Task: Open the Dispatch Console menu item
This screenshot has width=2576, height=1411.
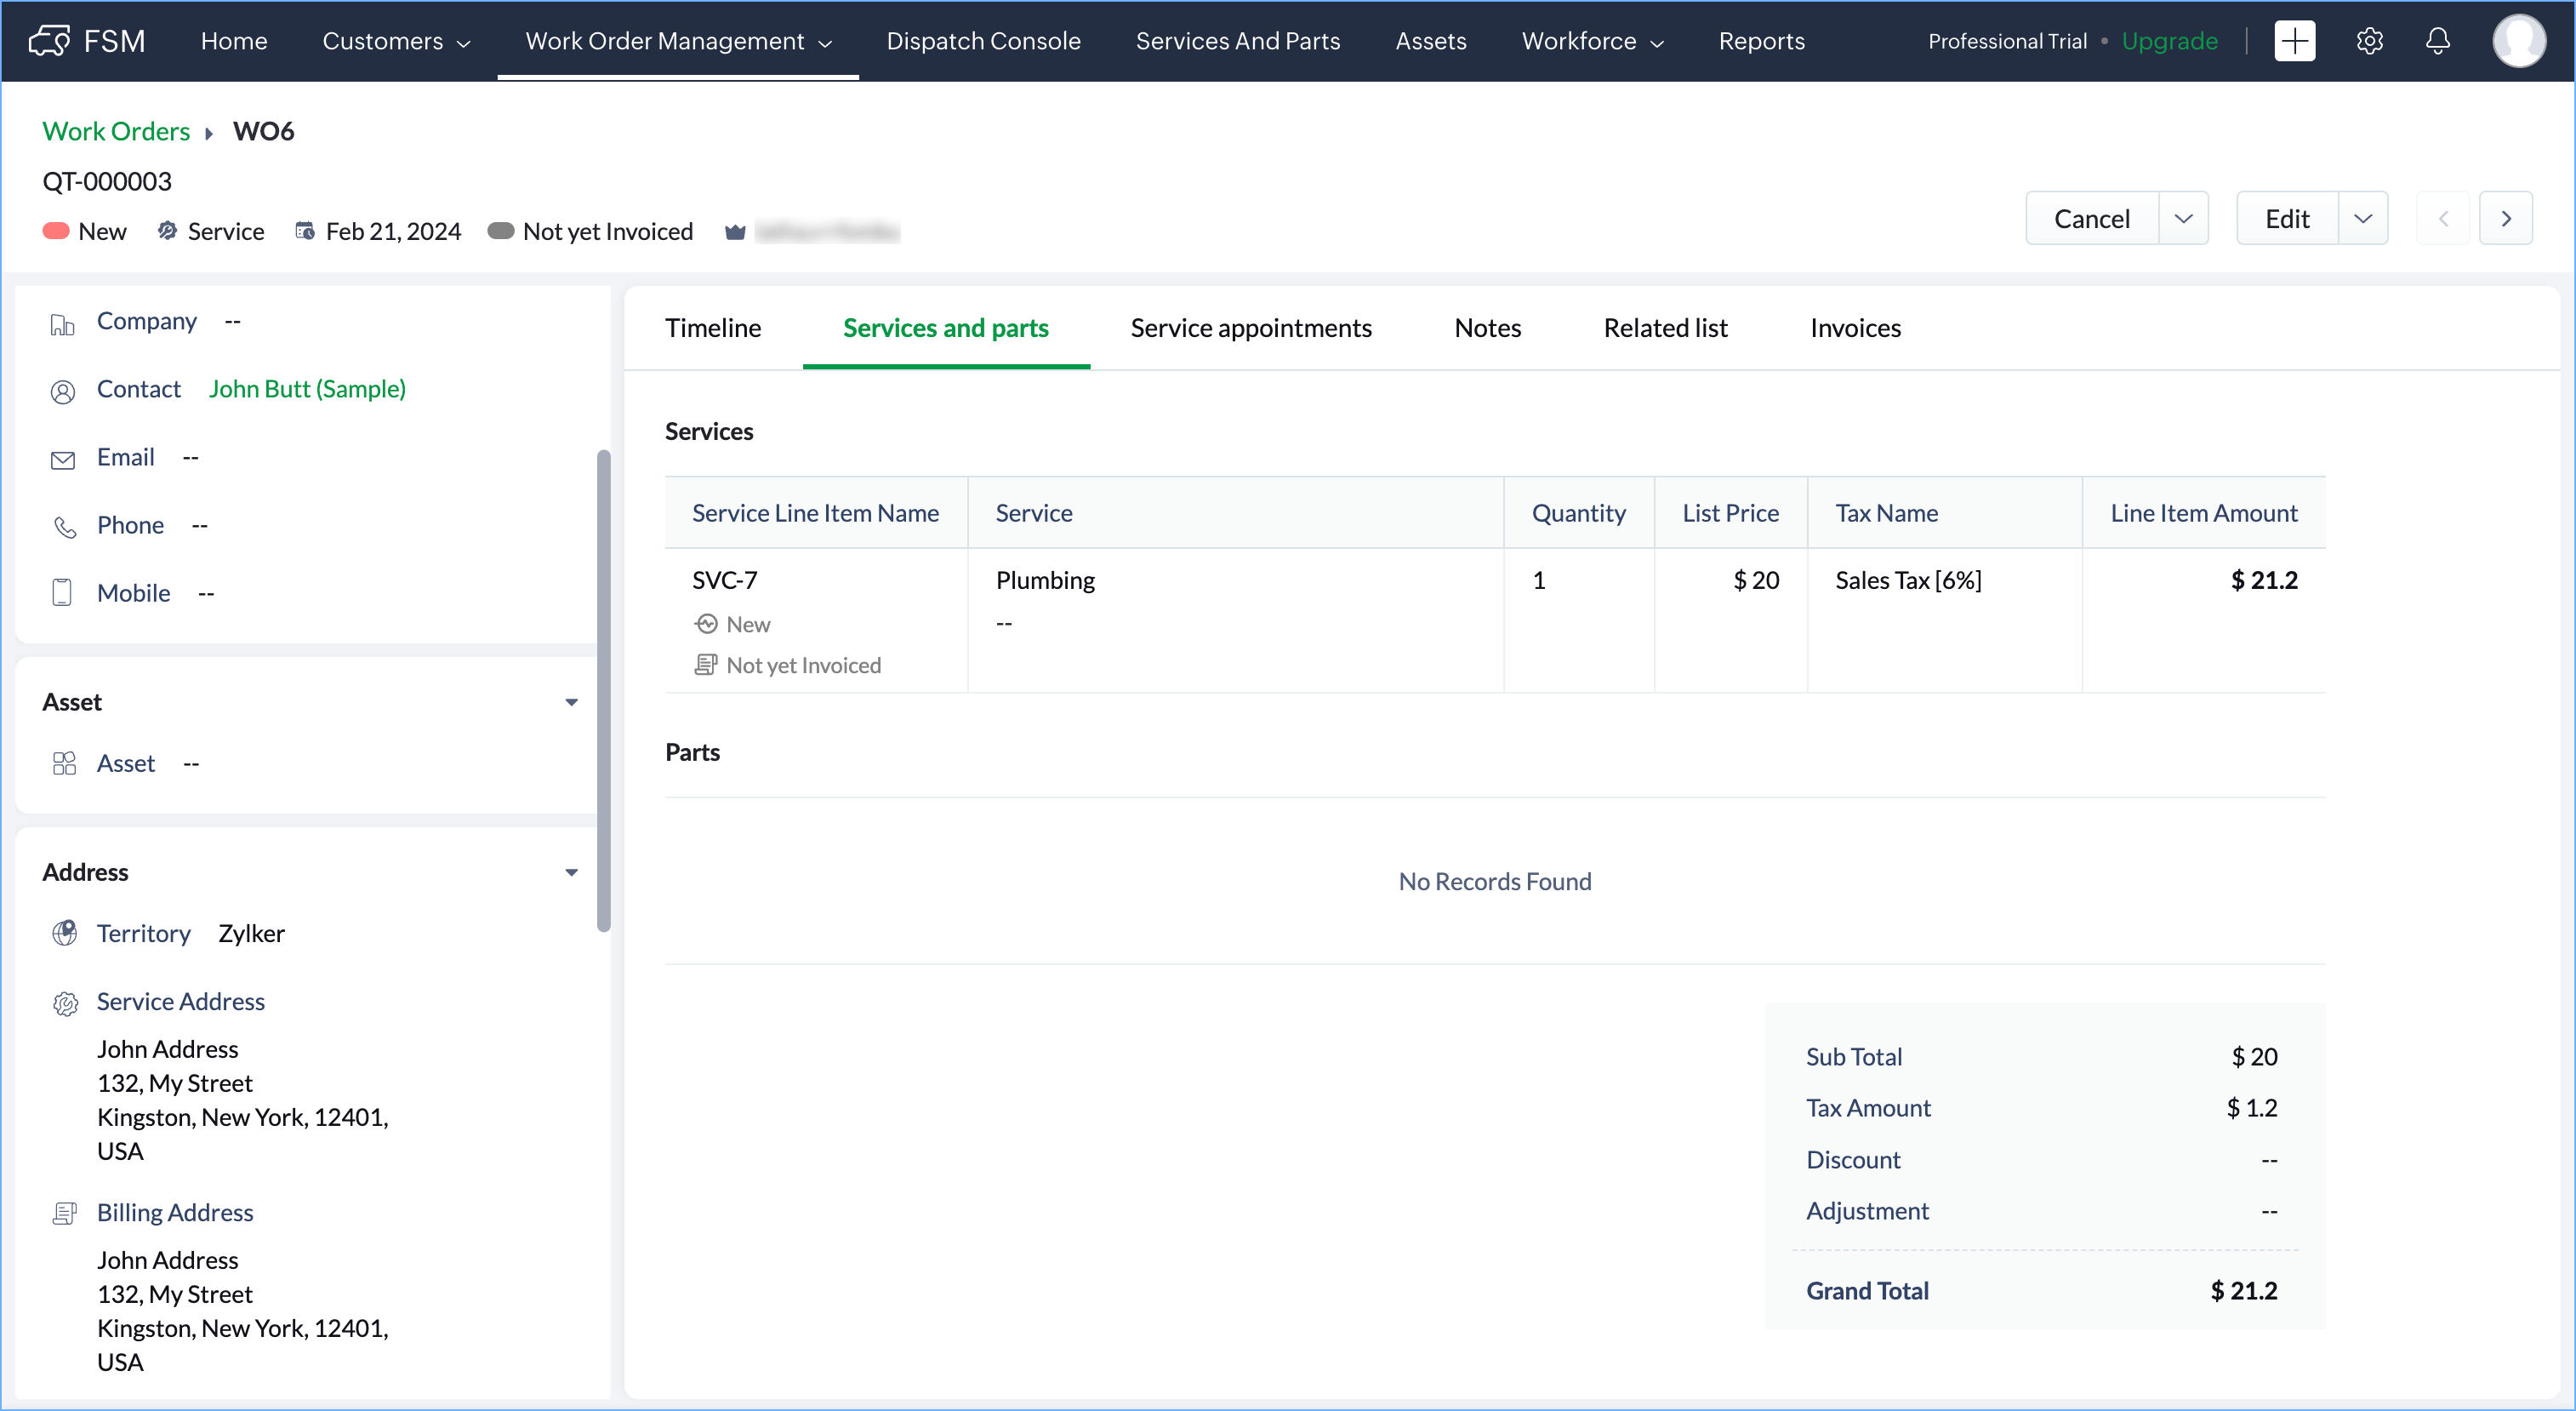Action: tap(983, 41)
